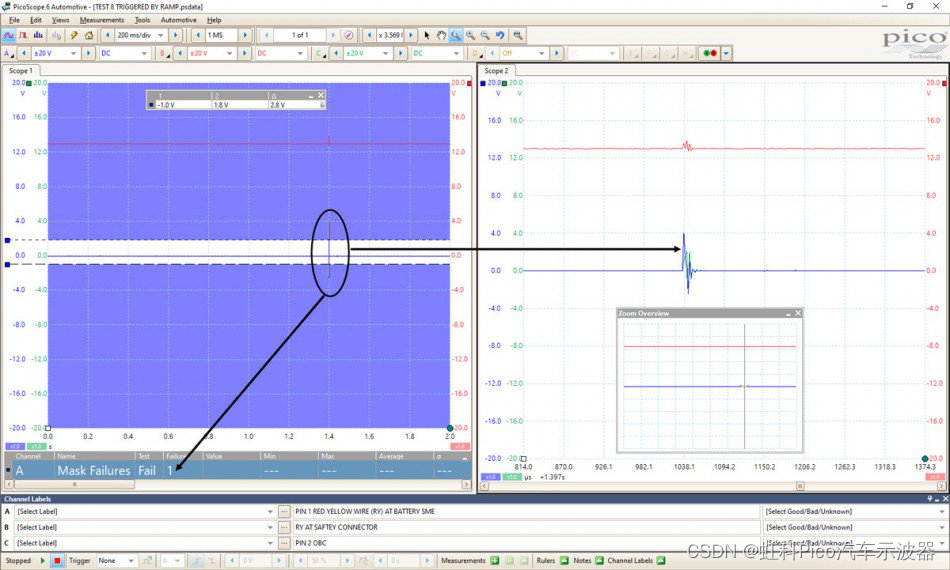
Task: Toggle the Notes panel icon
Action: click(x=599, y=561)
